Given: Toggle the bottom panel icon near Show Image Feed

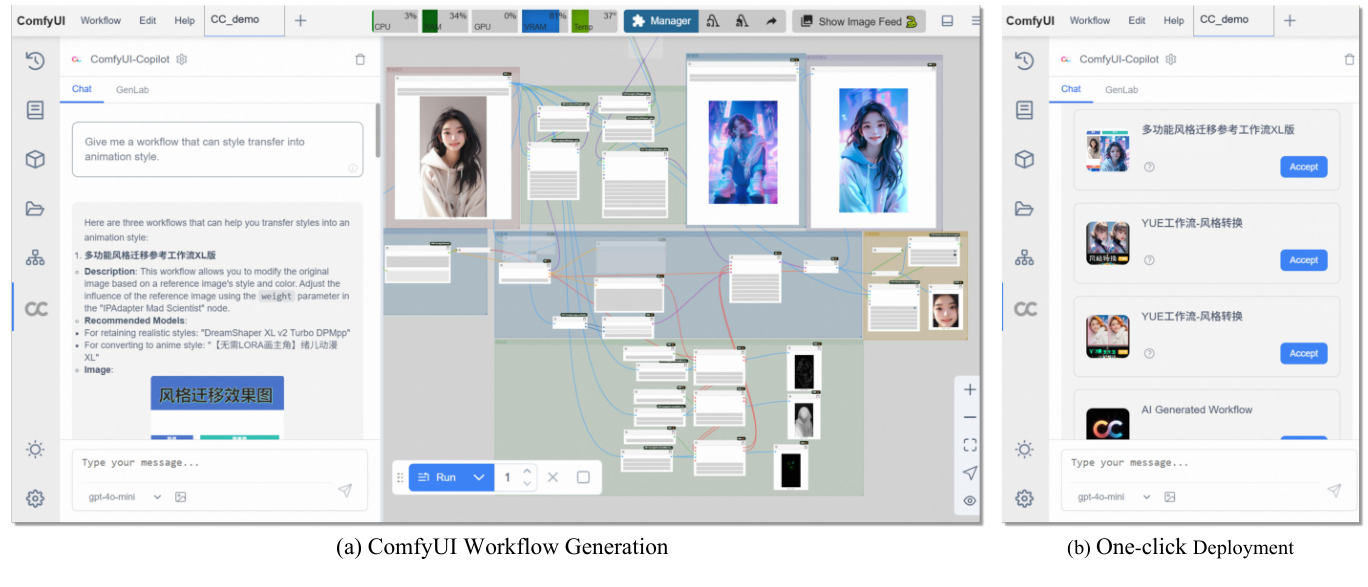Looking at the screenshot, I should point(947,21).
